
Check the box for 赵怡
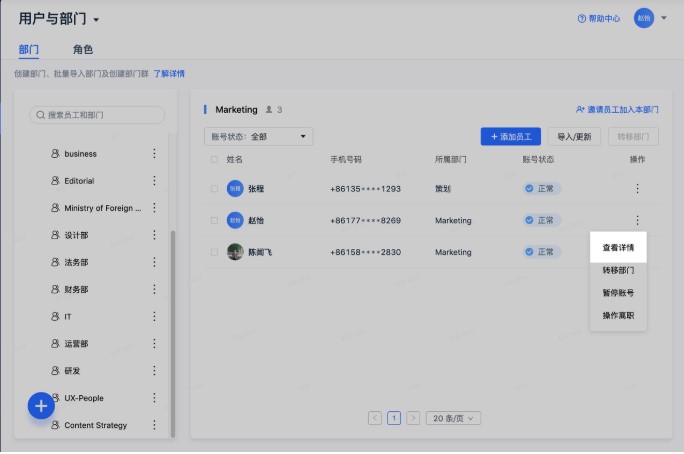[x=214, y=220]
